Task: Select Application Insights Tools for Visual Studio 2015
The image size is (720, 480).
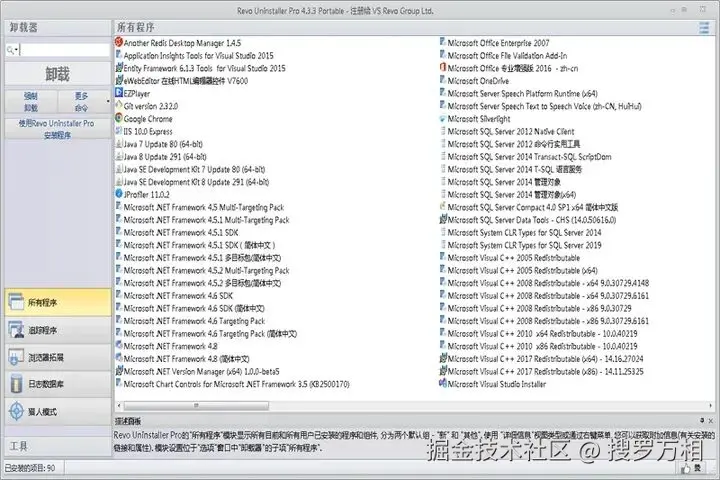Action: (198, 56)
